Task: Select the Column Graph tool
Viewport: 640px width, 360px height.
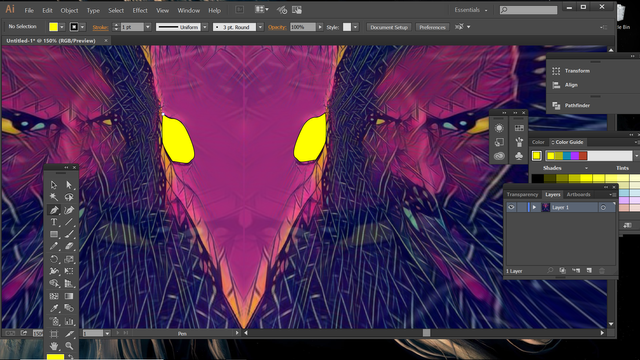Action: click(x=69, y=322)
